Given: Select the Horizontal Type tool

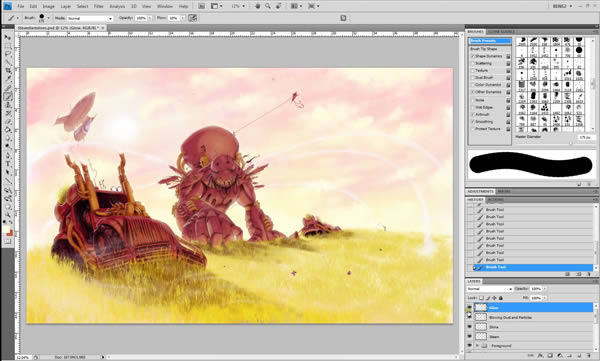Looking at the screenshot, I should (x=7, y=164).
